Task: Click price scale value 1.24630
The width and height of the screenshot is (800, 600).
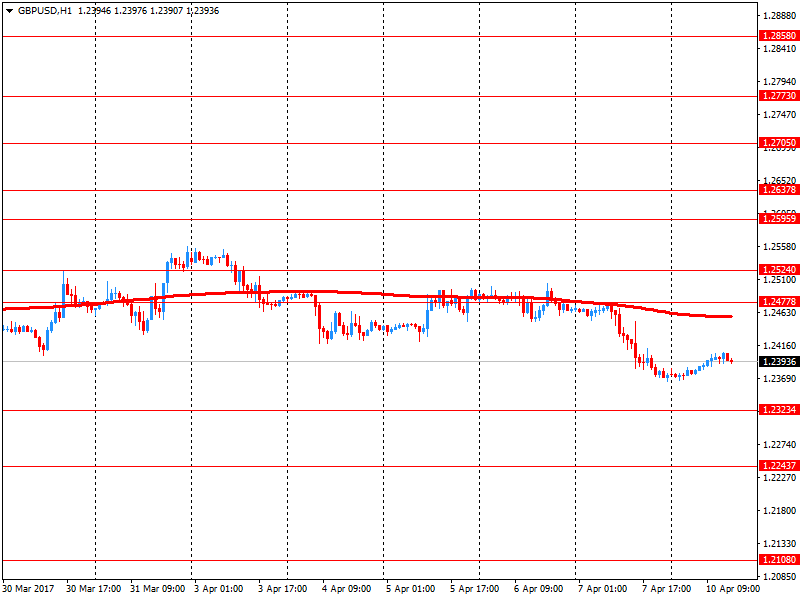Action: (x=779, y=313)
